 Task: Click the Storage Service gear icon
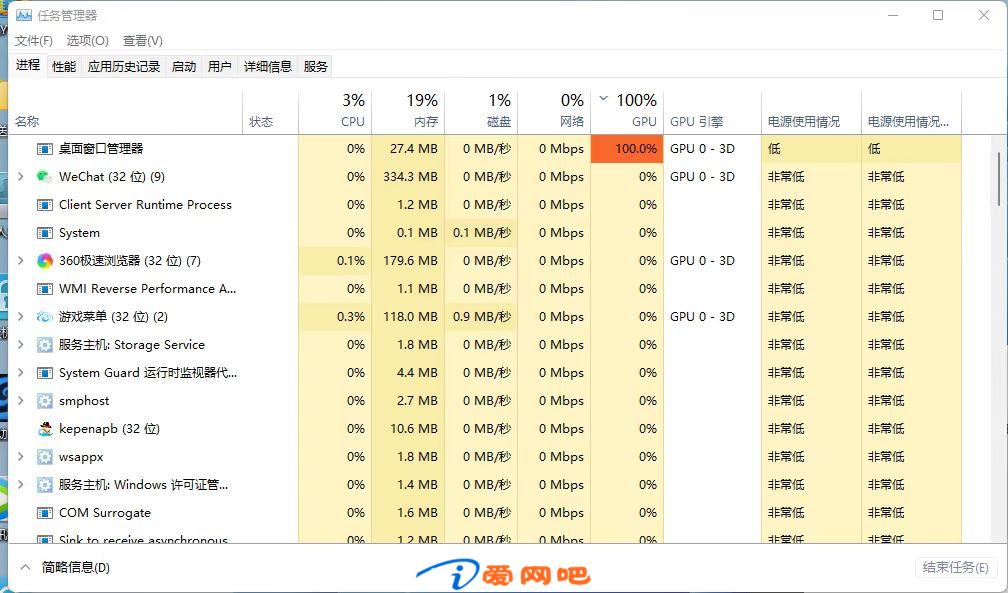pos(44,345)
